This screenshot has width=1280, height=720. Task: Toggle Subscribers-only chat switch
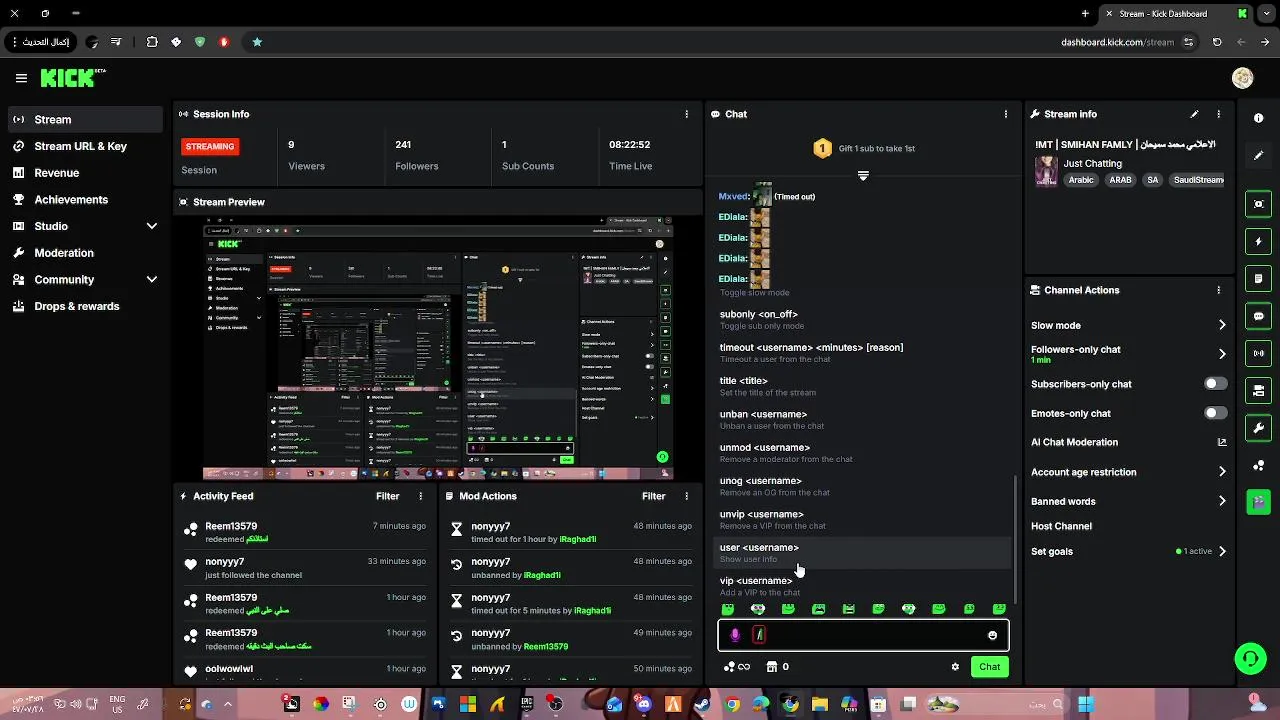[x=1215, y=384]
